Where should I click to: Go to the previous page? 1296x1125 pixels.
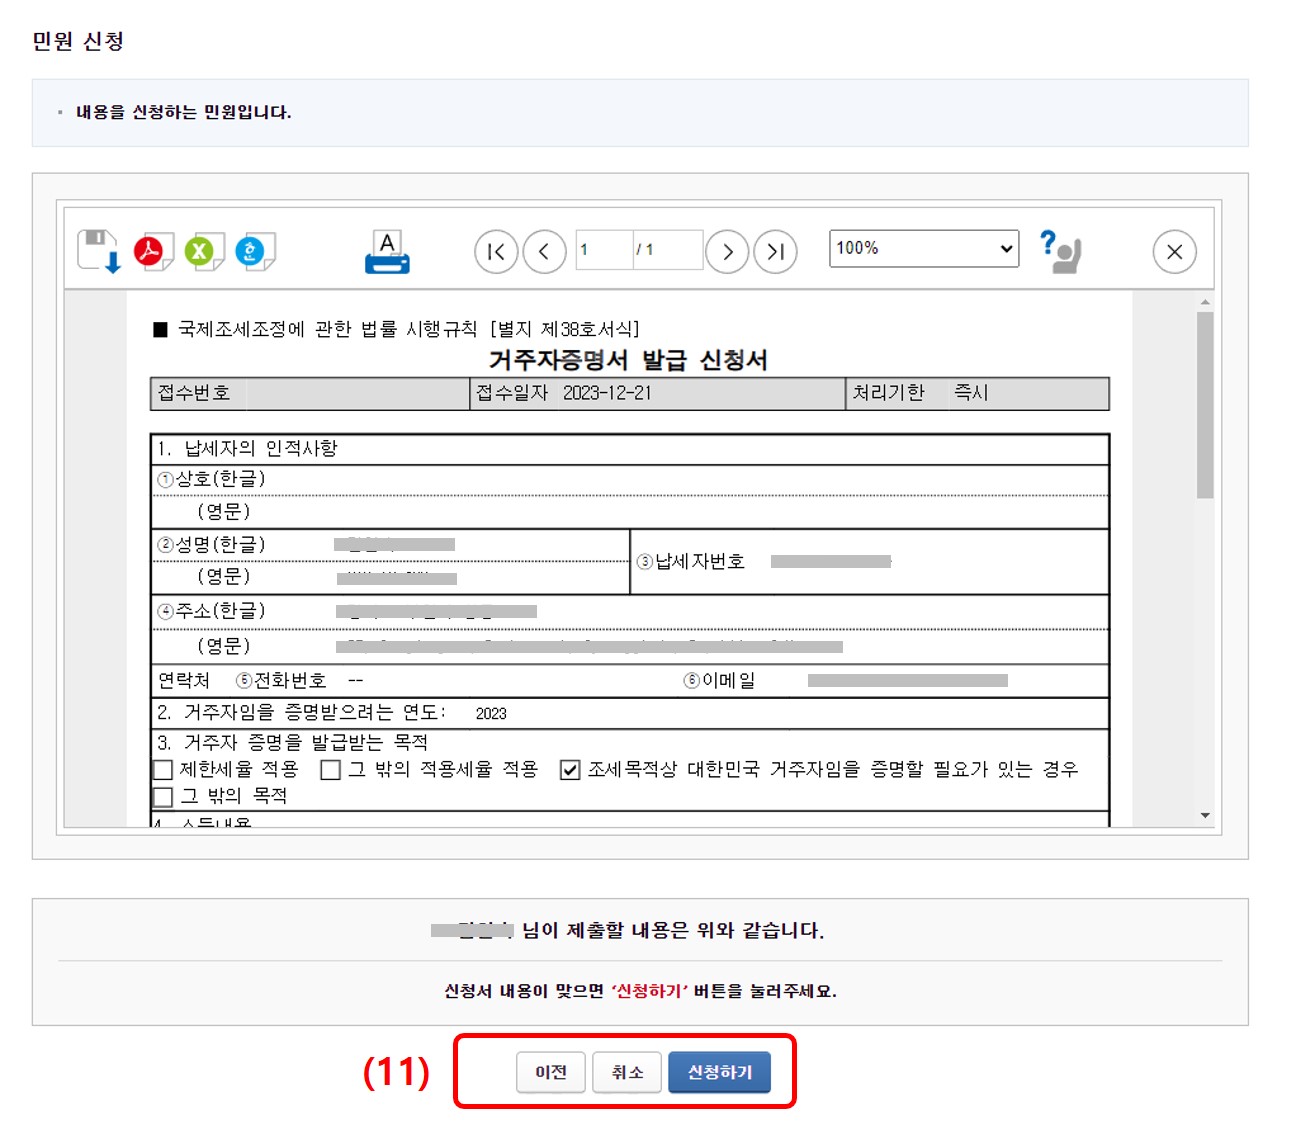pos(544,252)
